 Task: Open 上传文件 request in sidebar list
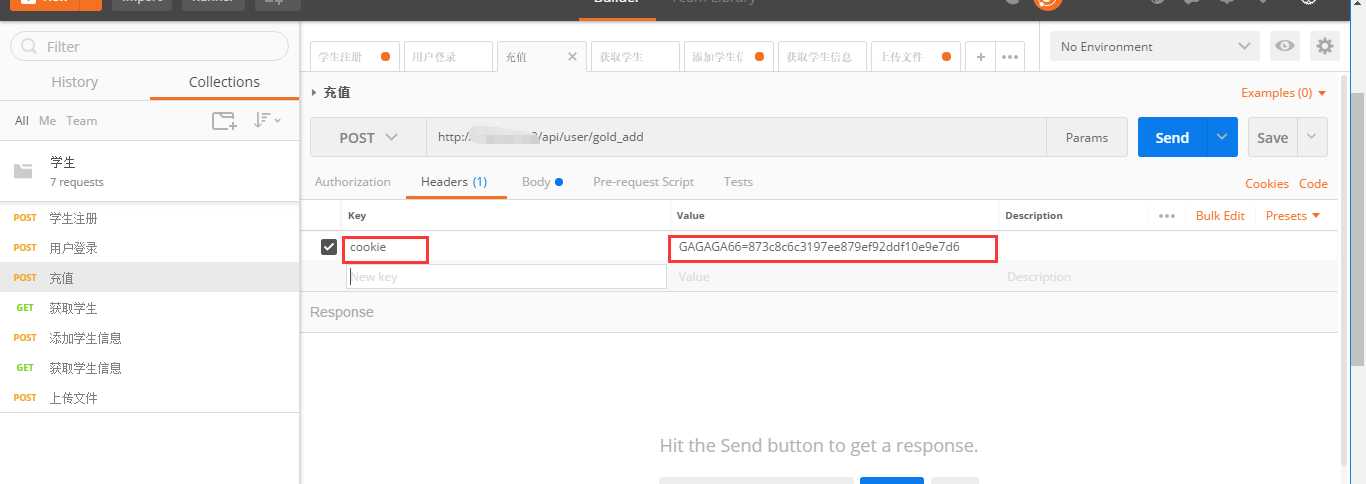coord(150,398)
